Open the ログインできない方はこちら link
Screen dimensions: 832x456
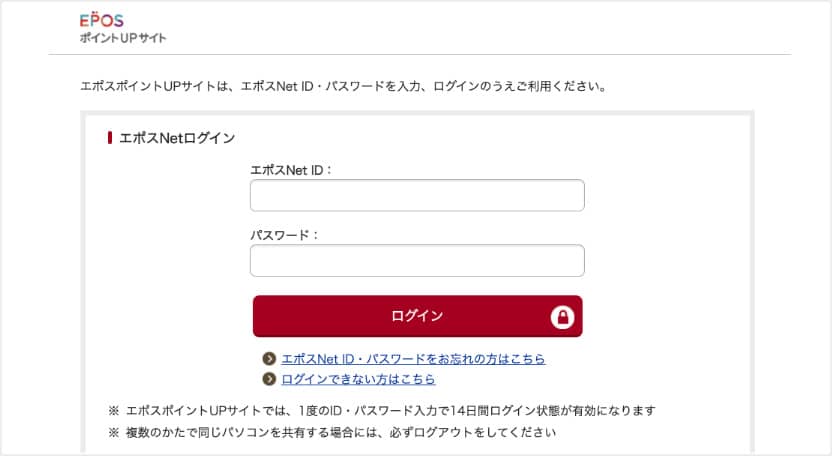pyautogui.click(x=358, y=380)
